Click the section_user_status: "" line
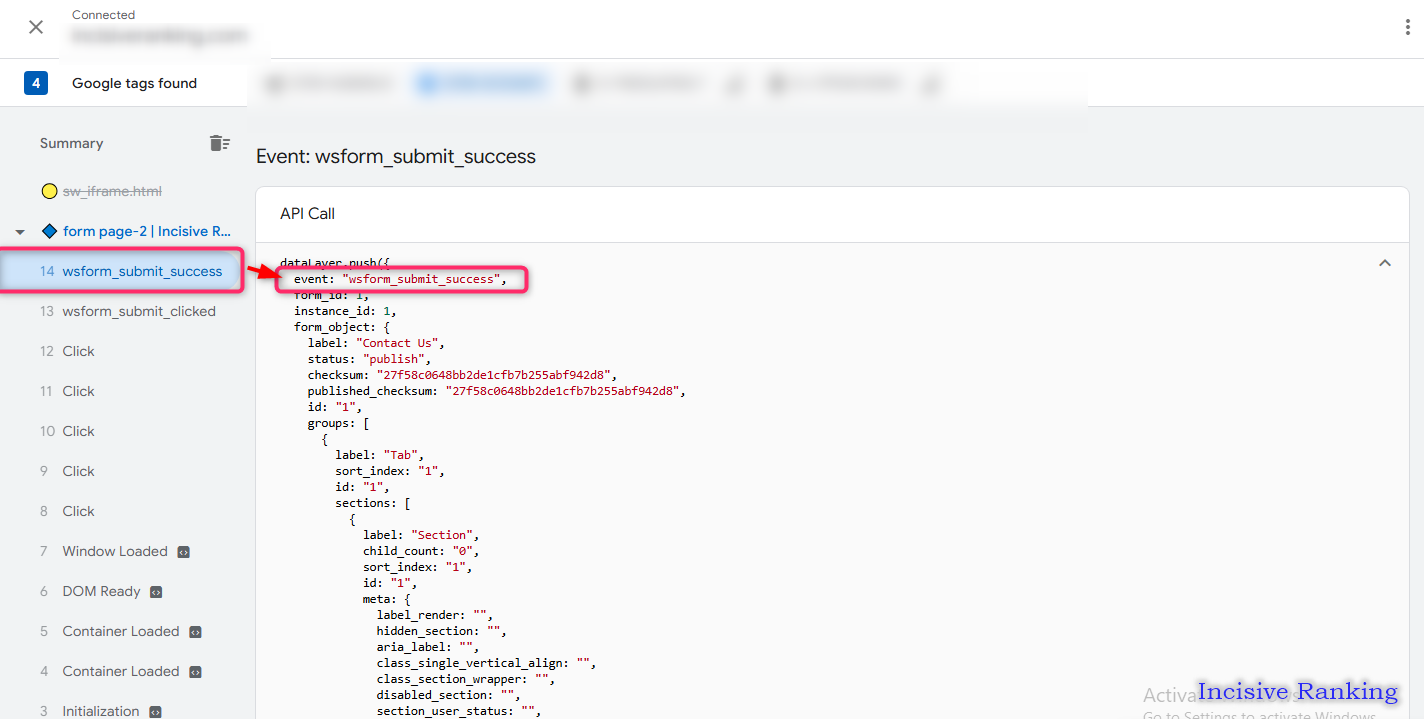The height and width of the screenshot is (719, 1424). tap(459, 711)
